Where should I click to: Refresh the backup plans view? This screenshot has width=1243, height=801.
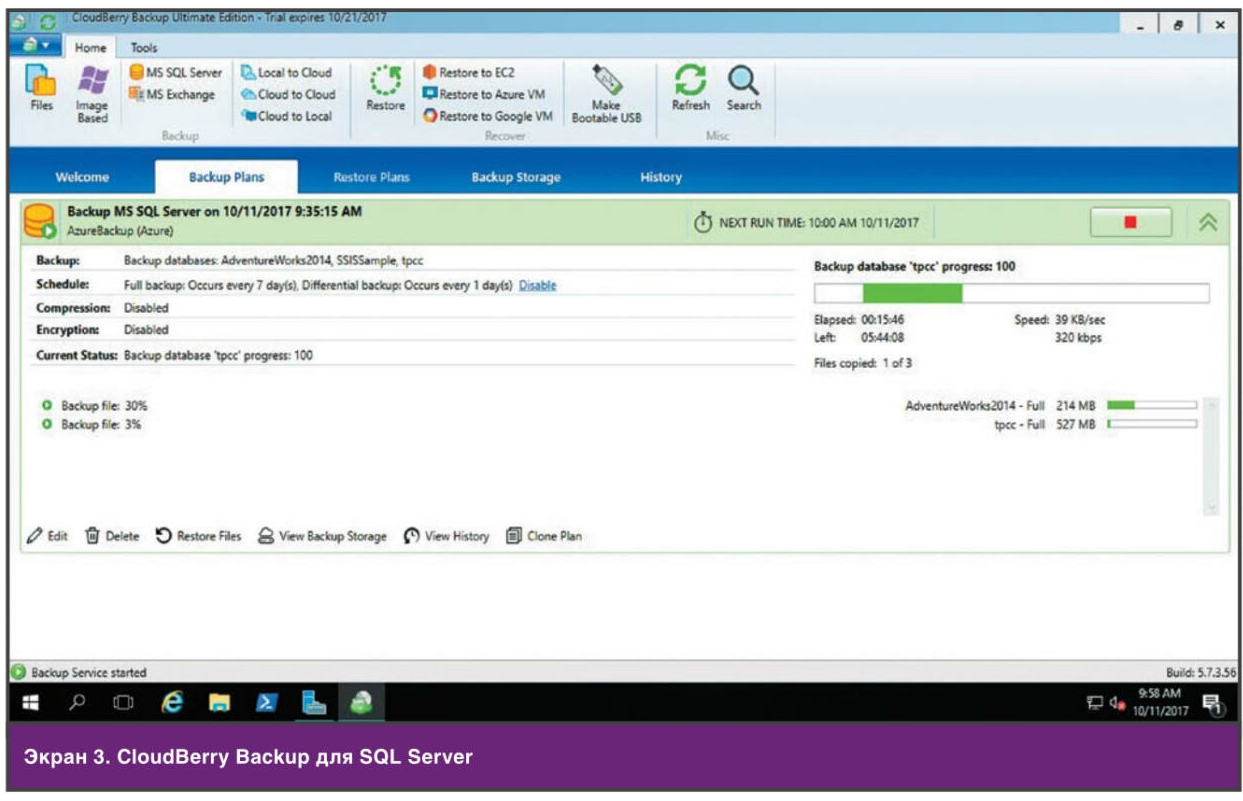[691, 88]
